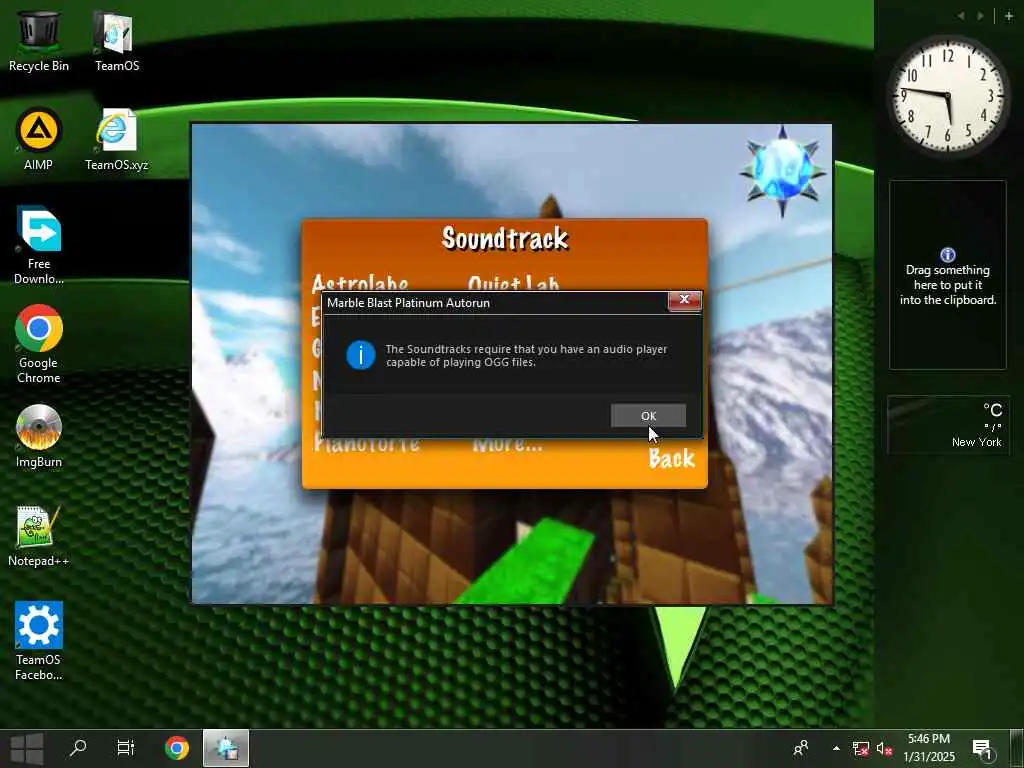Open the Action Center notifications icon
This screenshot has height=768, width=1024.
coord(982,748)
